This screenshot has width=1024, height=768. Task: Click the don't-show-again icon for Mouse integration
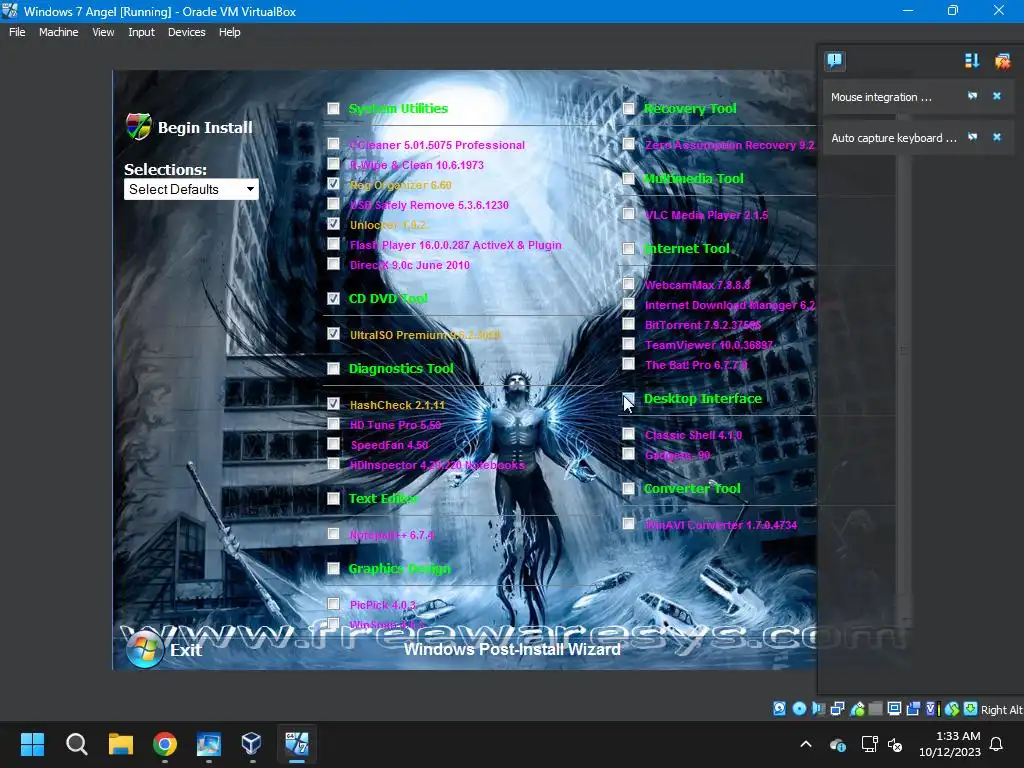pyautogui.click(x=972, y=96)
